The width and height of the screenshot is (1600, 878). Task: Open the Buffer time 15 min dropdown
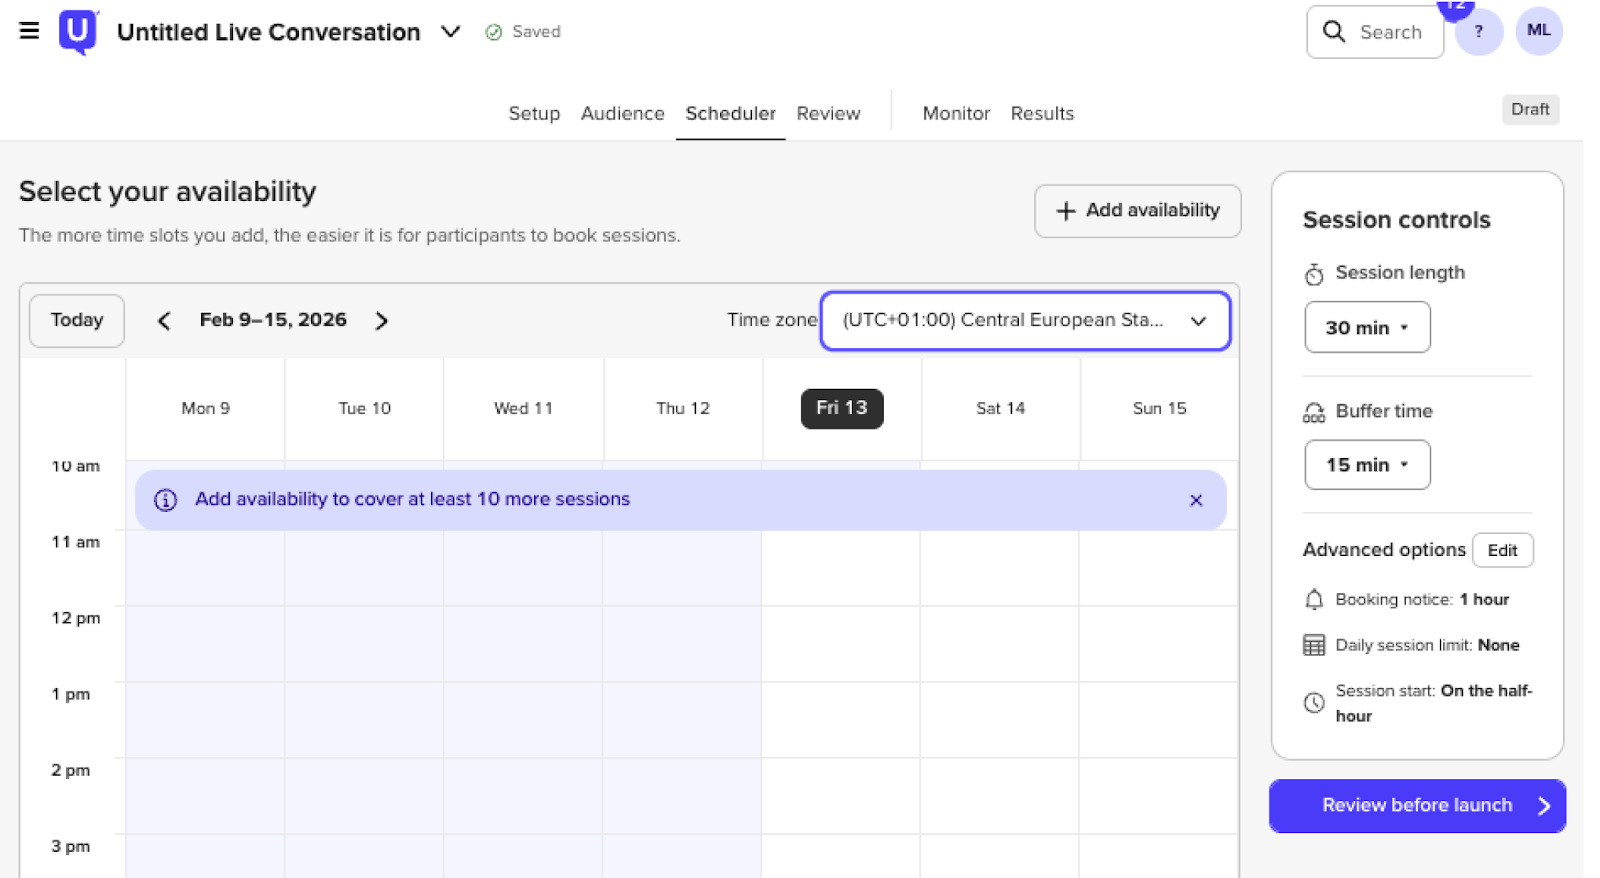(x=1366, y=465)
